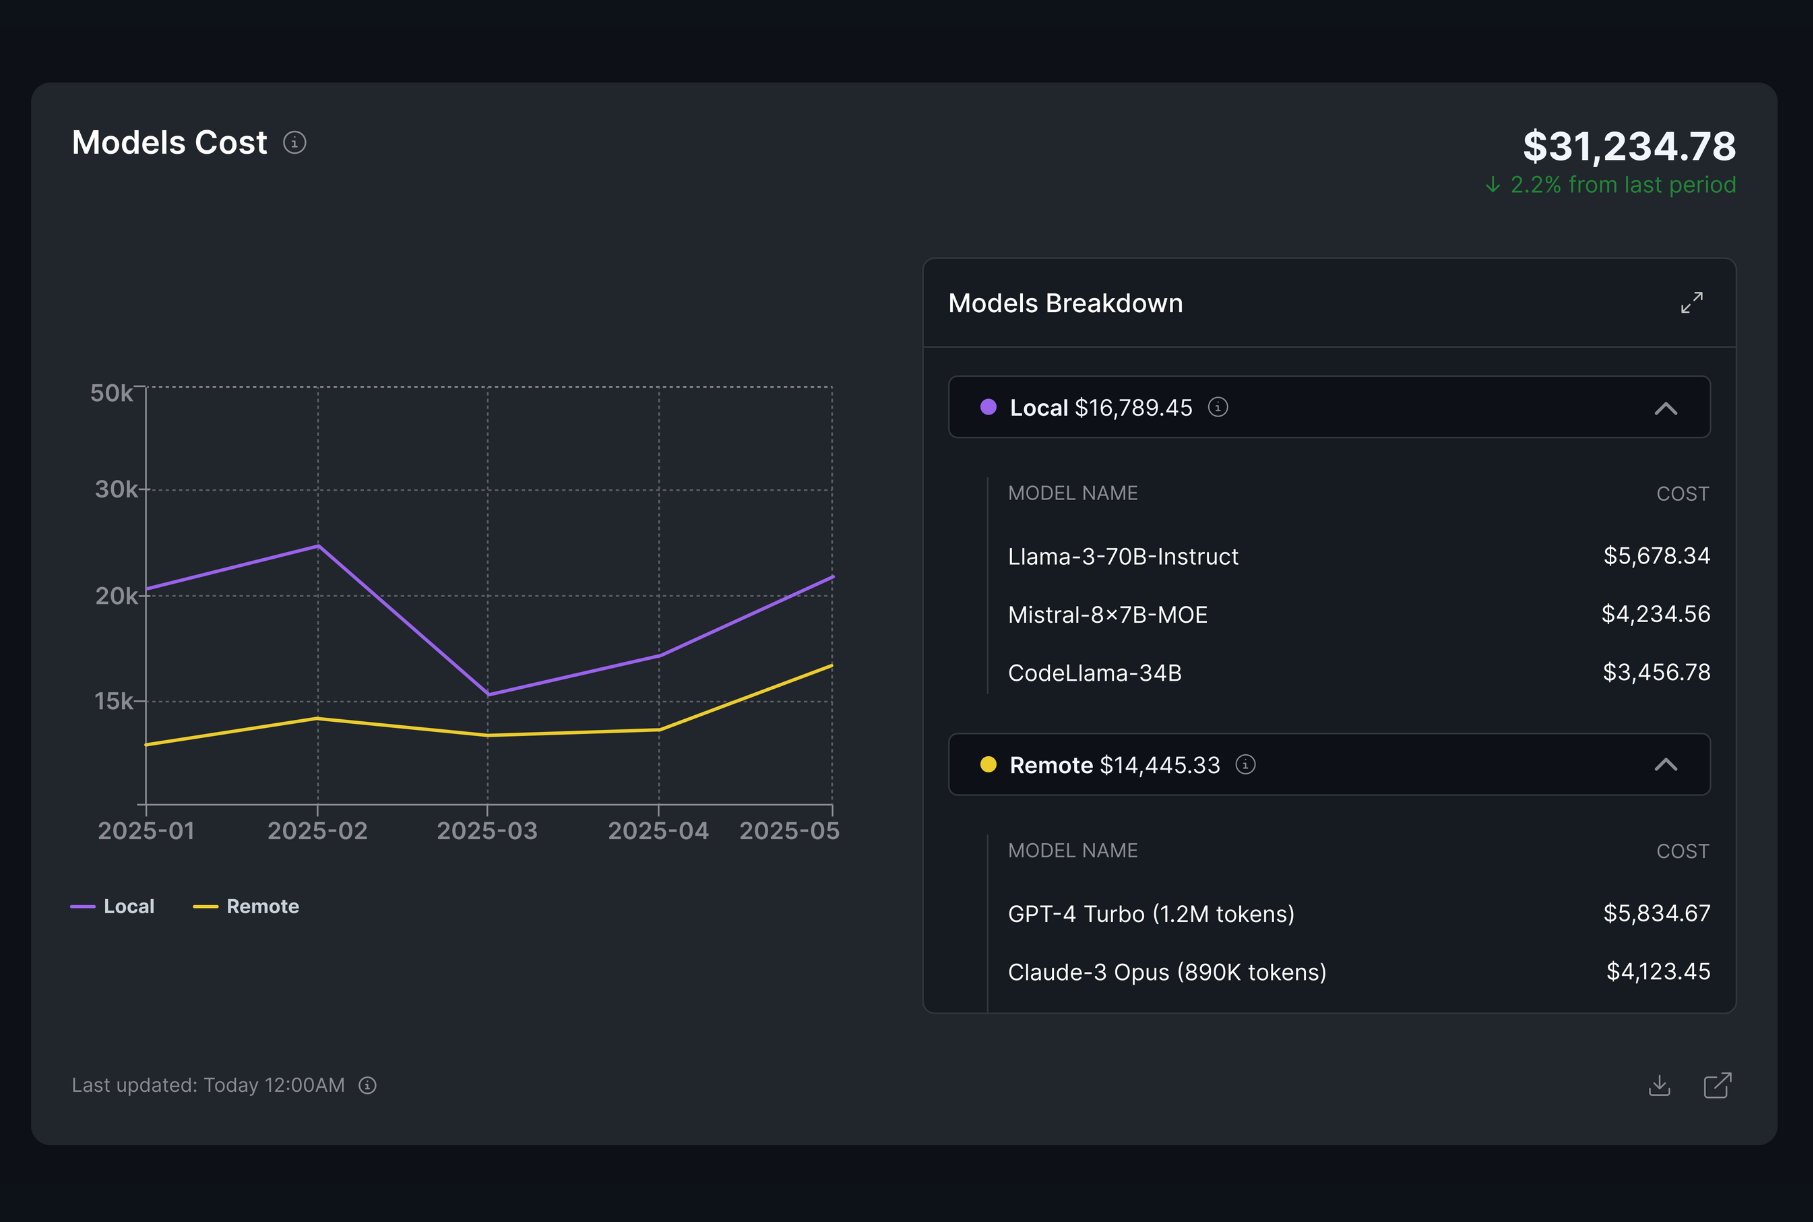Image resolution: width=1813 pixels, height=1222 pixels.
Task: Click the COST column header under Local
Action: pos(1683,493)
